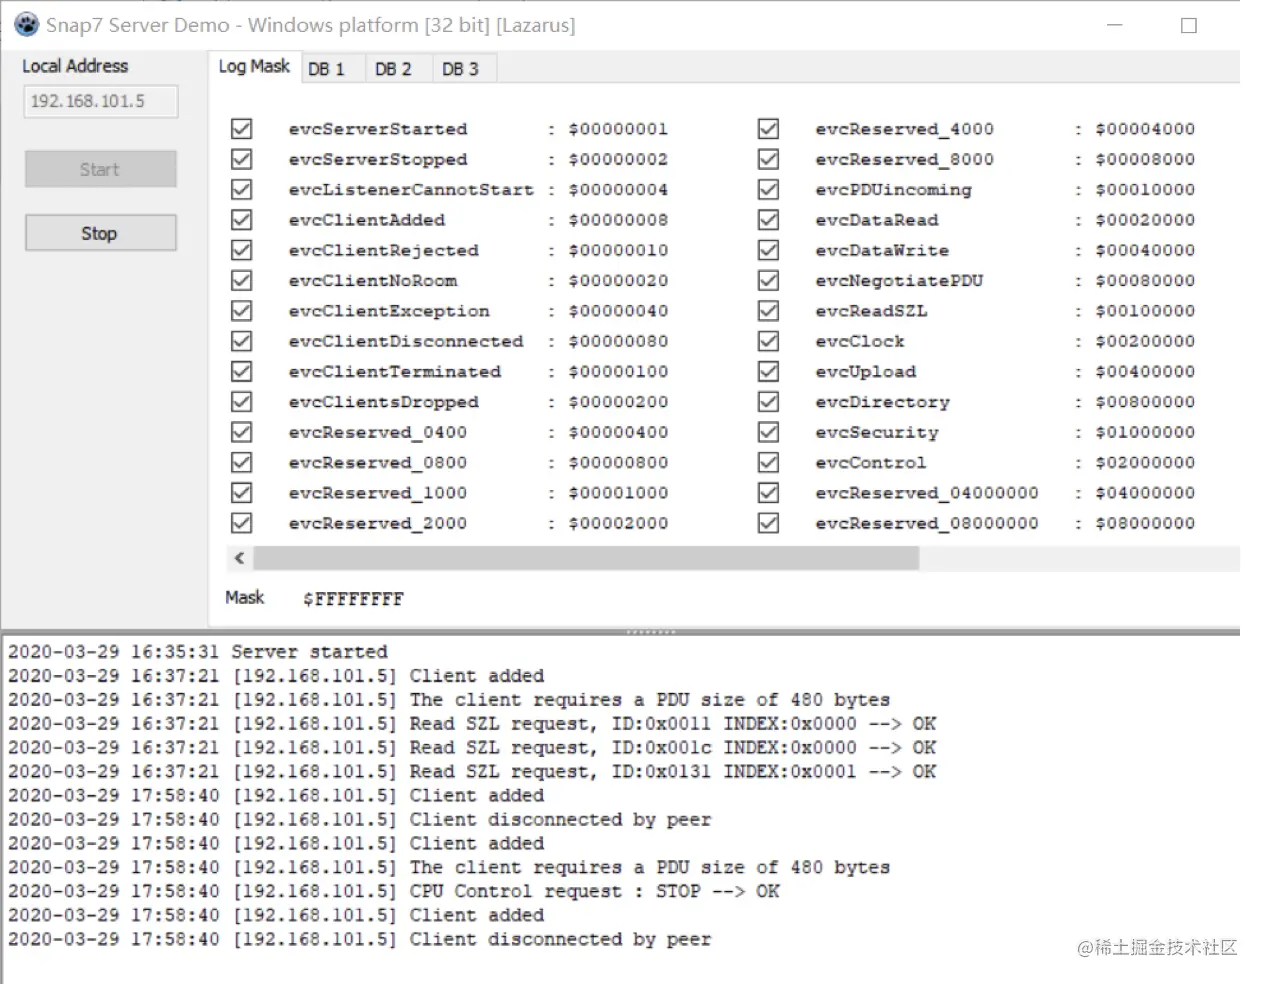Minimize the Snap7 Server Demo window
The image size is (1264, 984).
(1116, 25)
